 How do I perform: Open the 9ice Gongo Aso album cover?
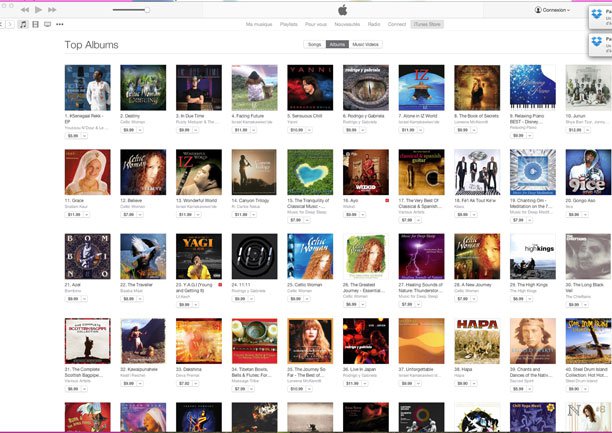pos(589,172)
